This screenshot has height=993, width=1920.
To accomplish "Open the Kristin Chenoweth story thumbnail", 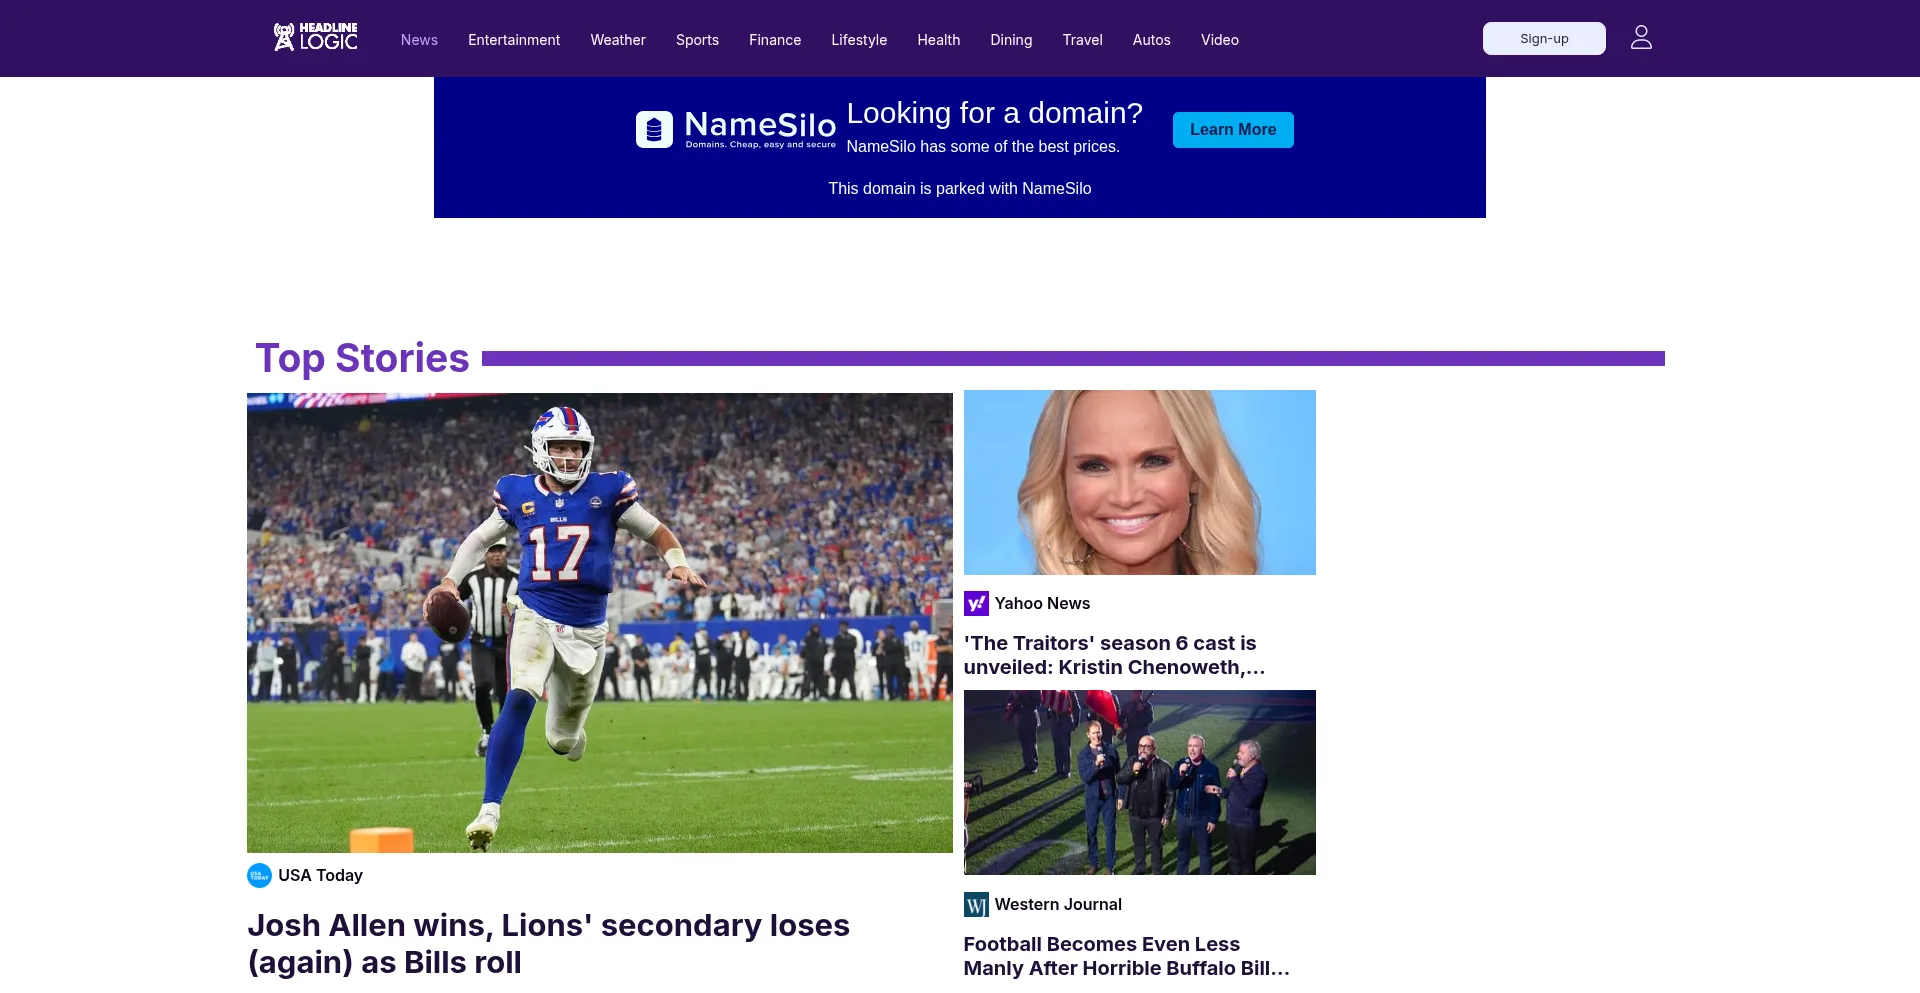I will point(1140,482).
